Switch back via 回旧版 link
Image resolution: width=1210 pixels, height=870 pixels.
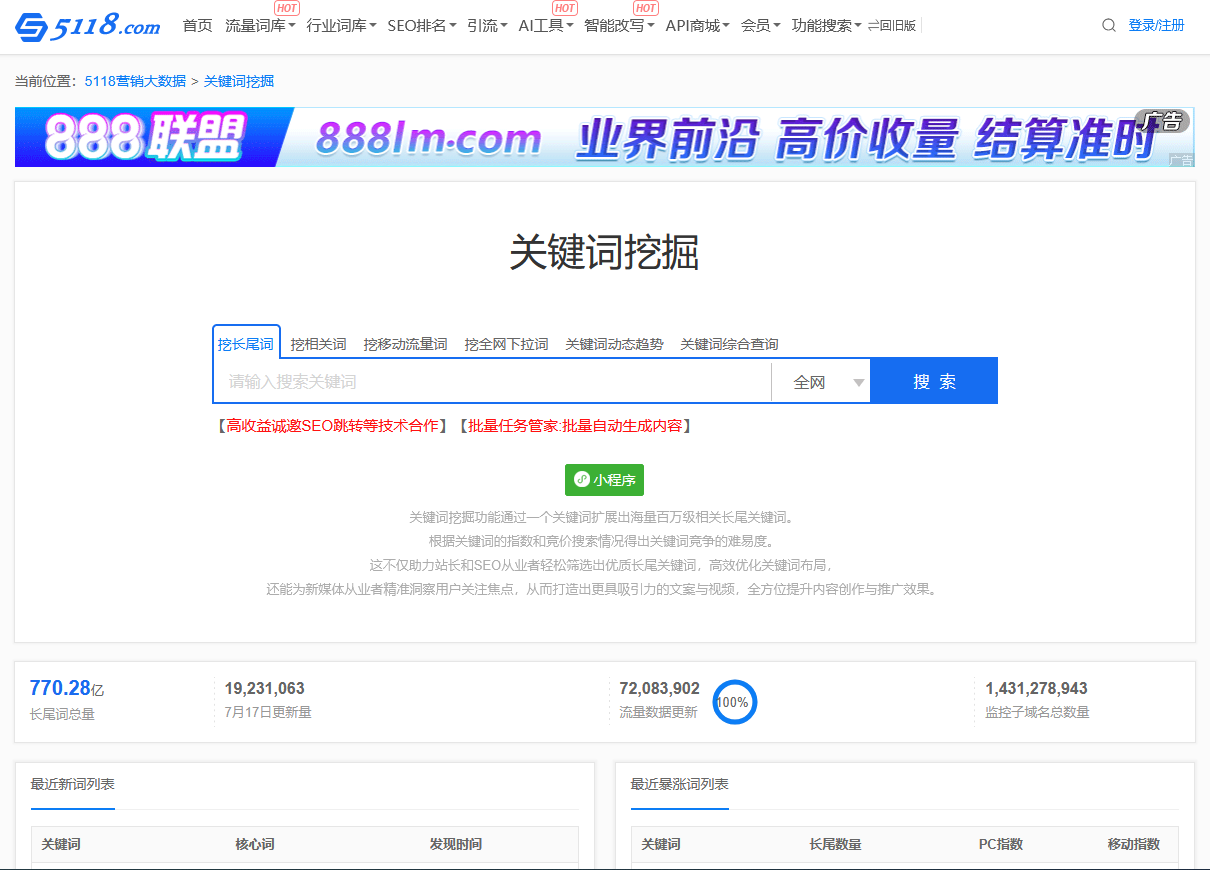(x=892, y=26)
